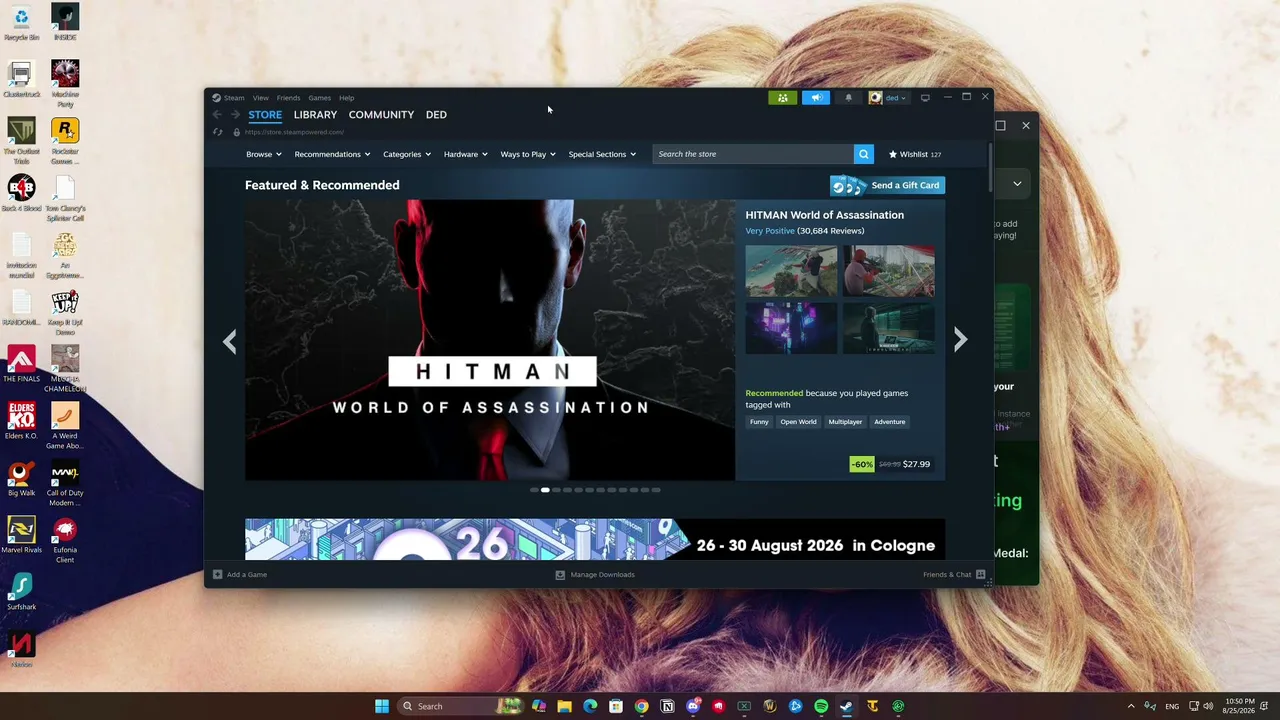The height and width of the screenshot is (720, 1280).
Task: Go forward in the Steam navigation history
Action: pyautogui.click(x=235, y=115)
